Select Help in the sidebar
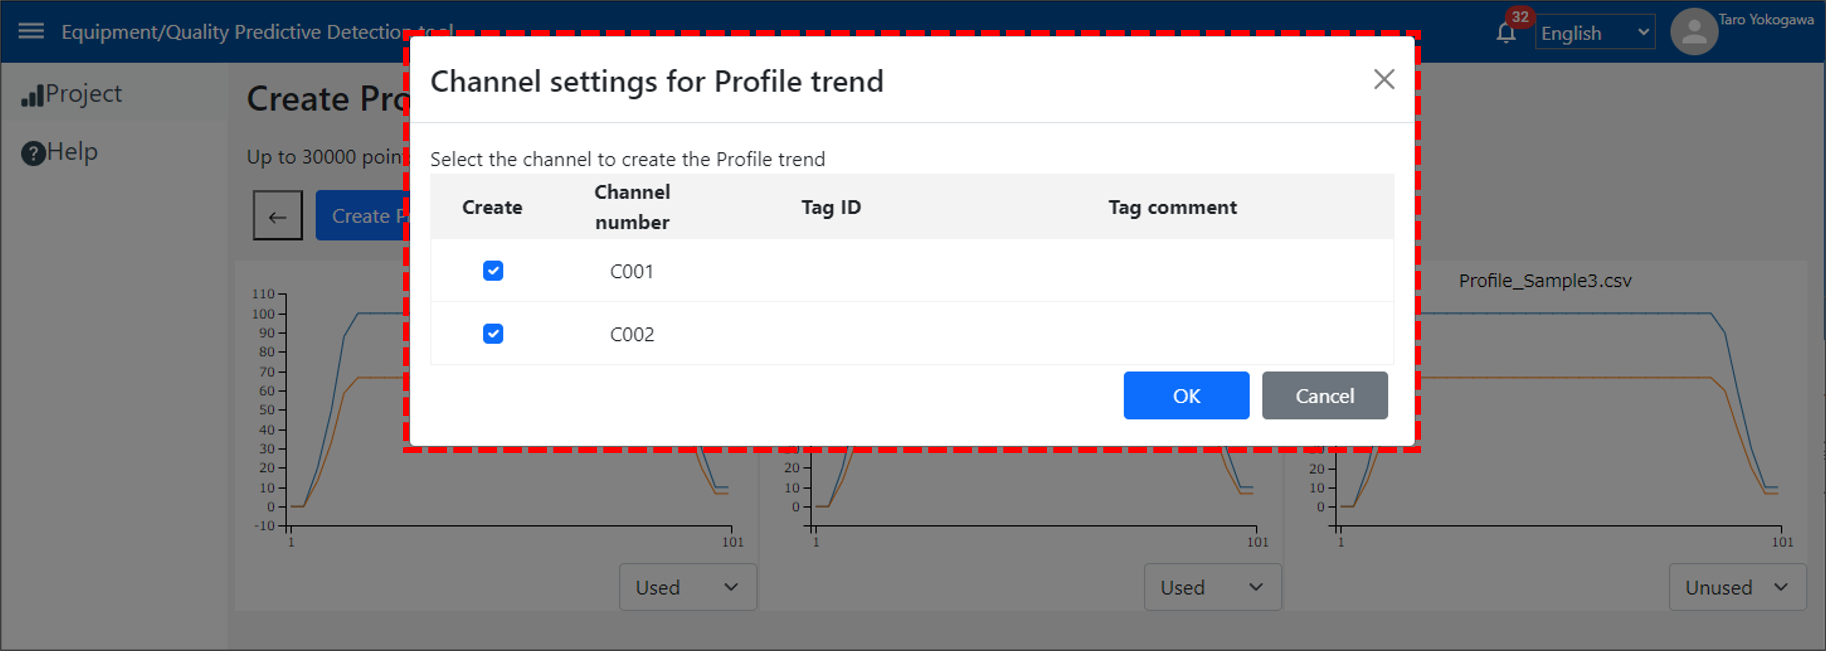 click(x=72, y=152)
